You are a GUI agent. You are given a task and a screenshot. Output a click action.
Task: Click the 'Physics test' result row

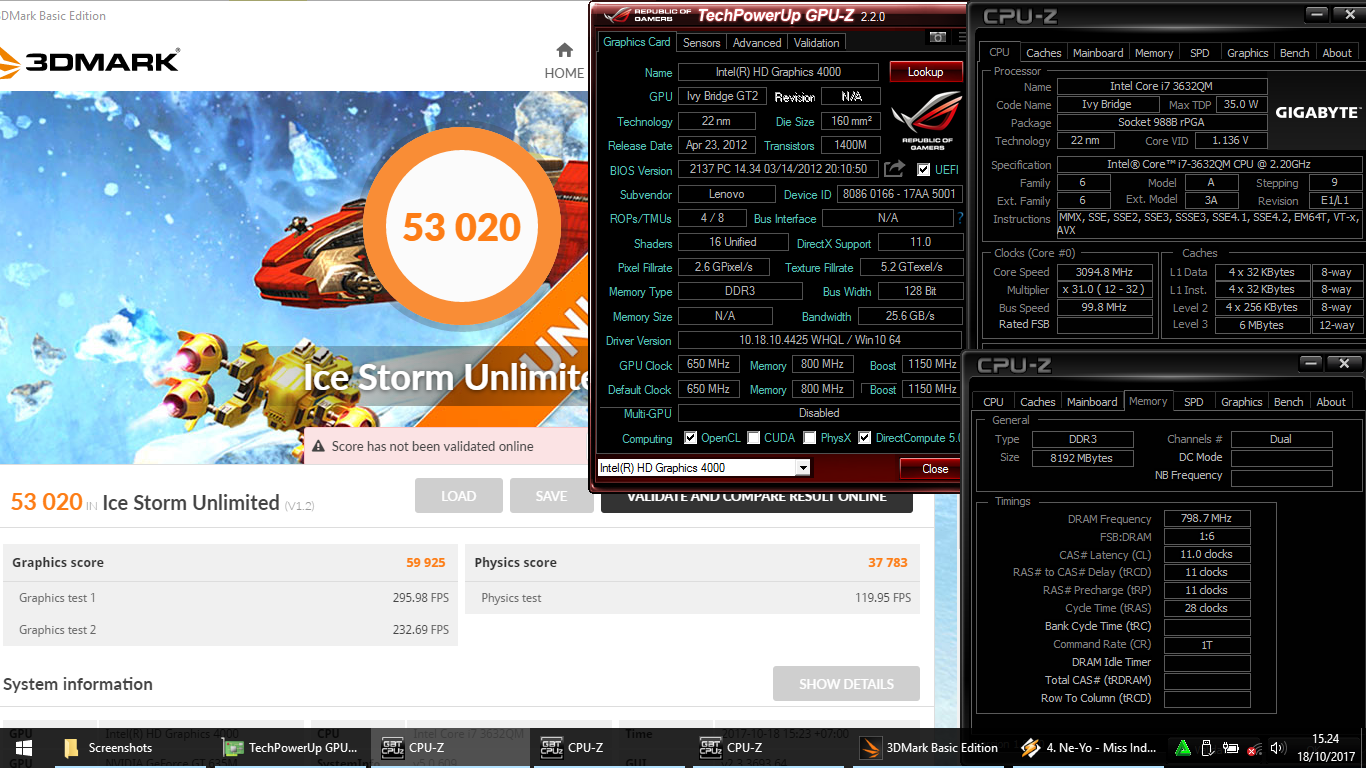[692, 598]
